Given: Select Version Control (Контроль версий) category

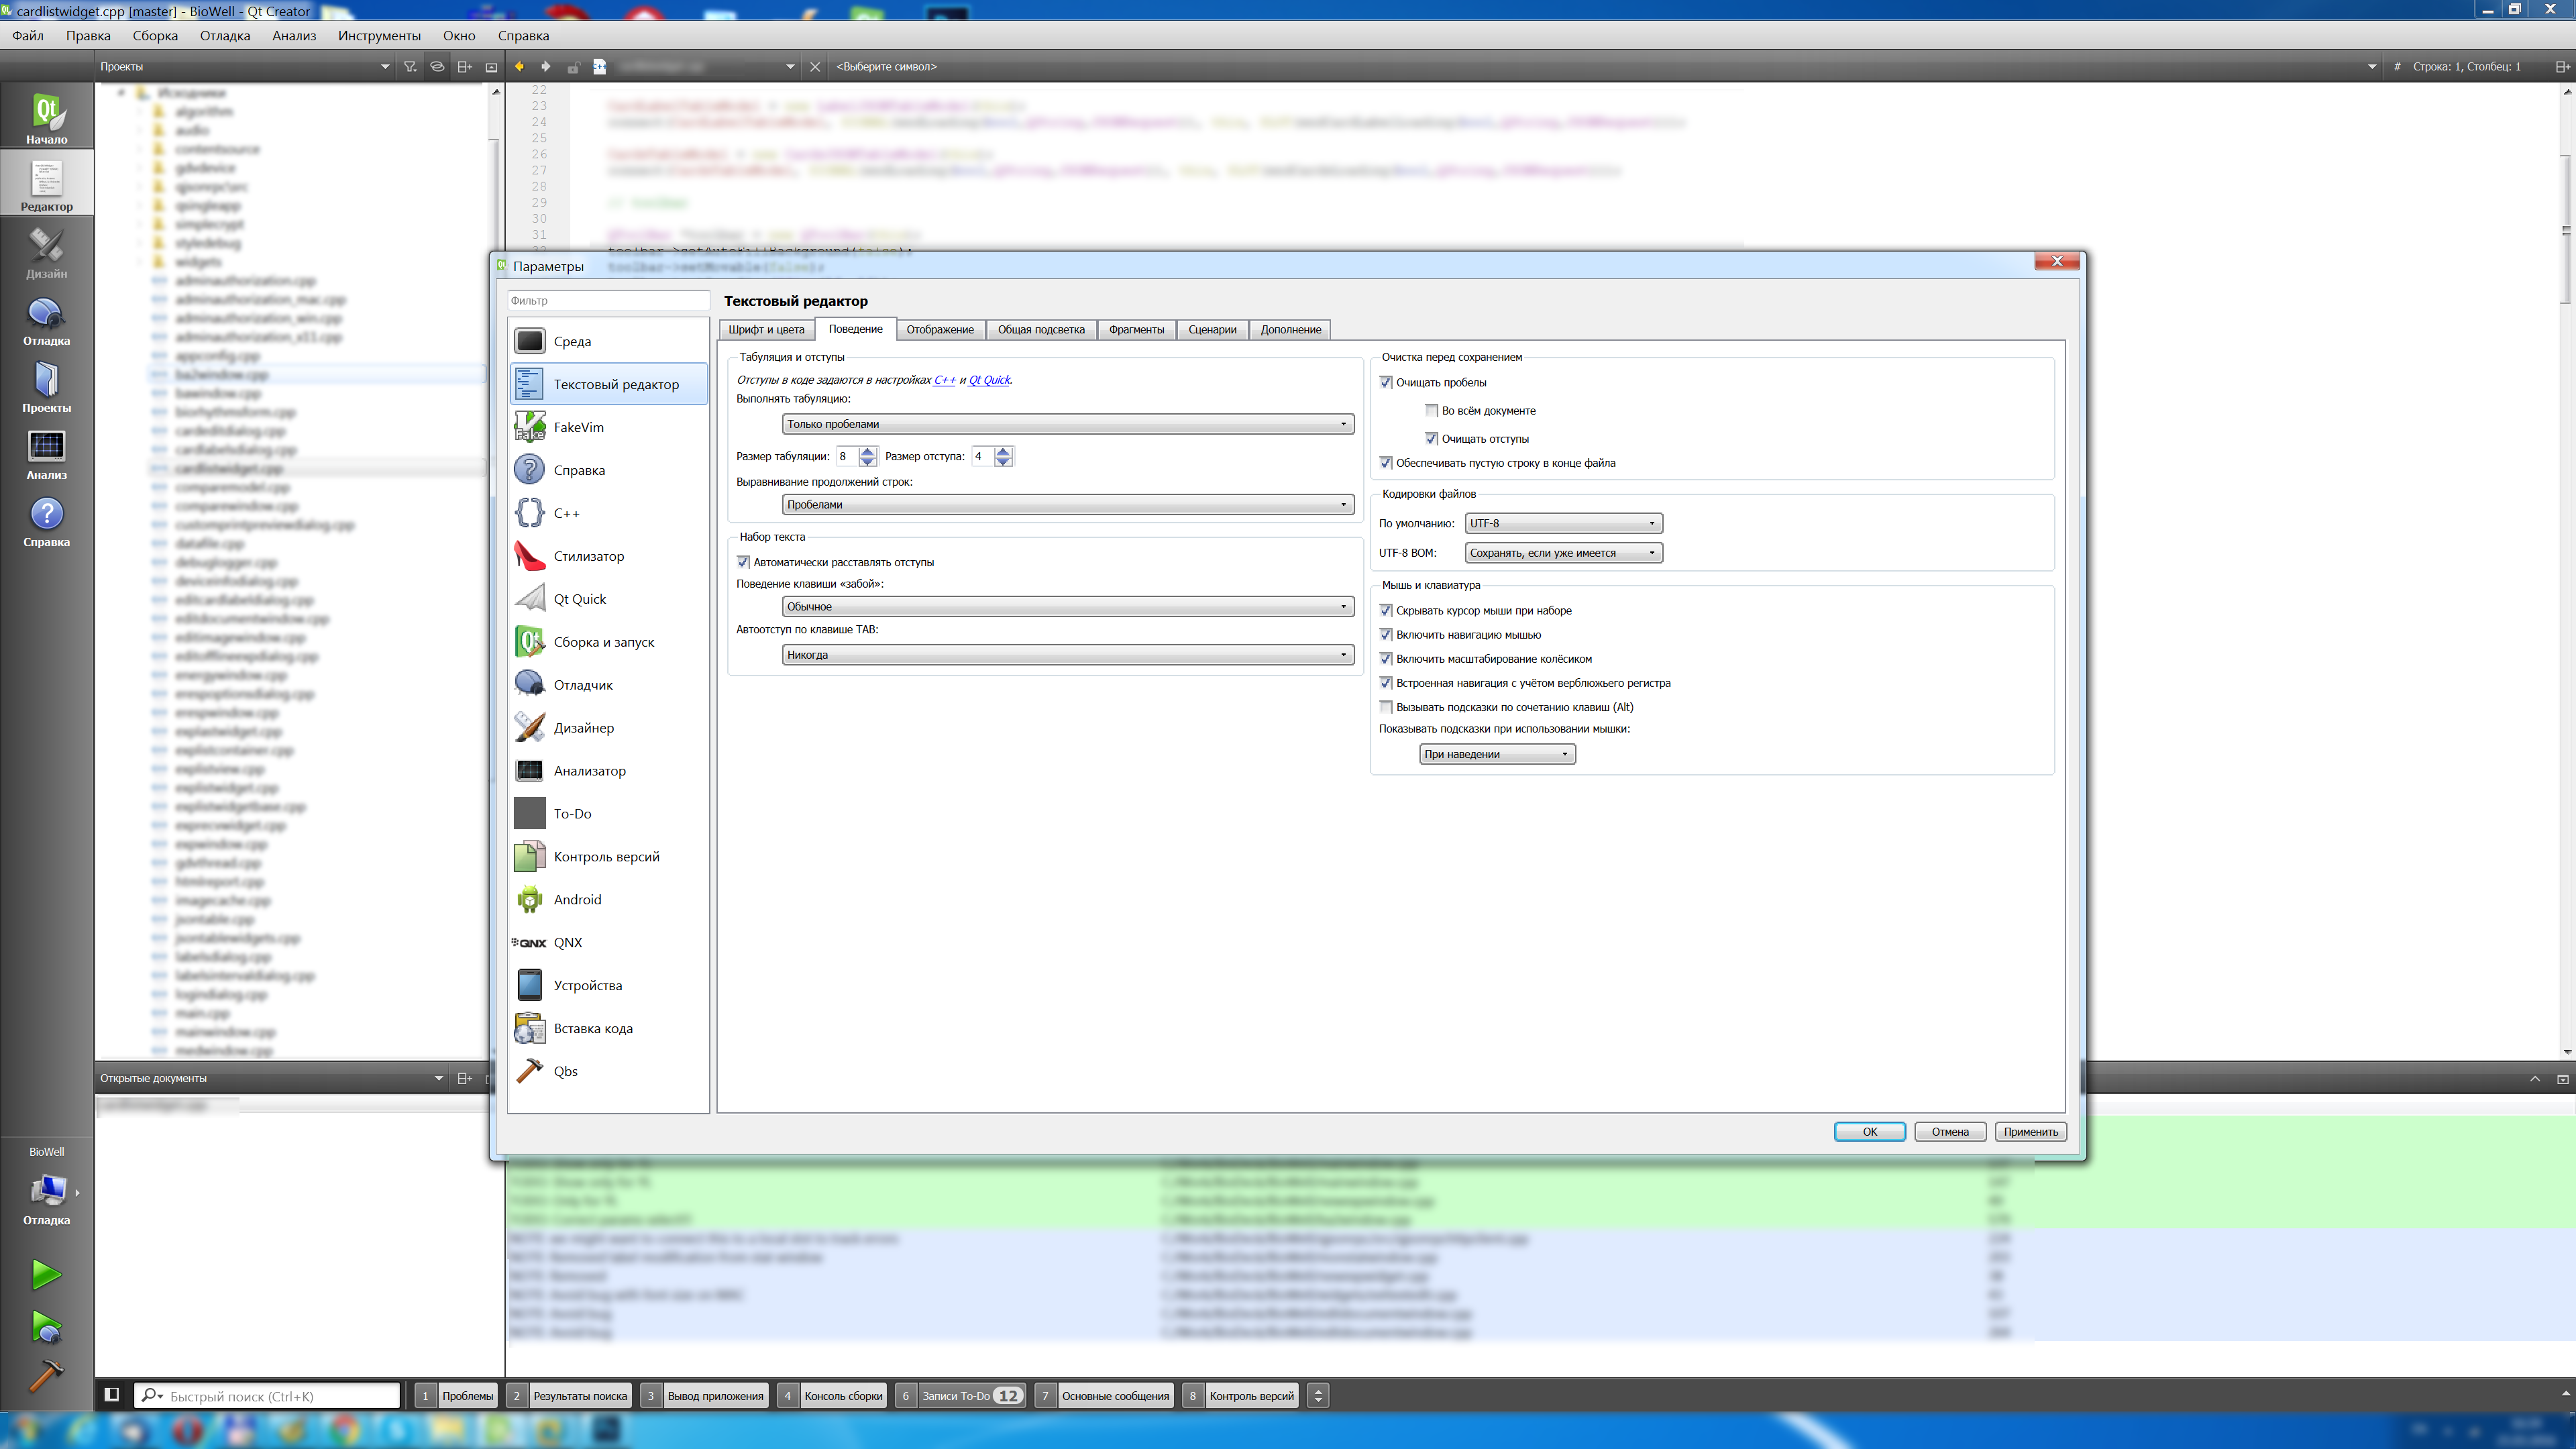Looking at the screenshot, I should [606, 856].
